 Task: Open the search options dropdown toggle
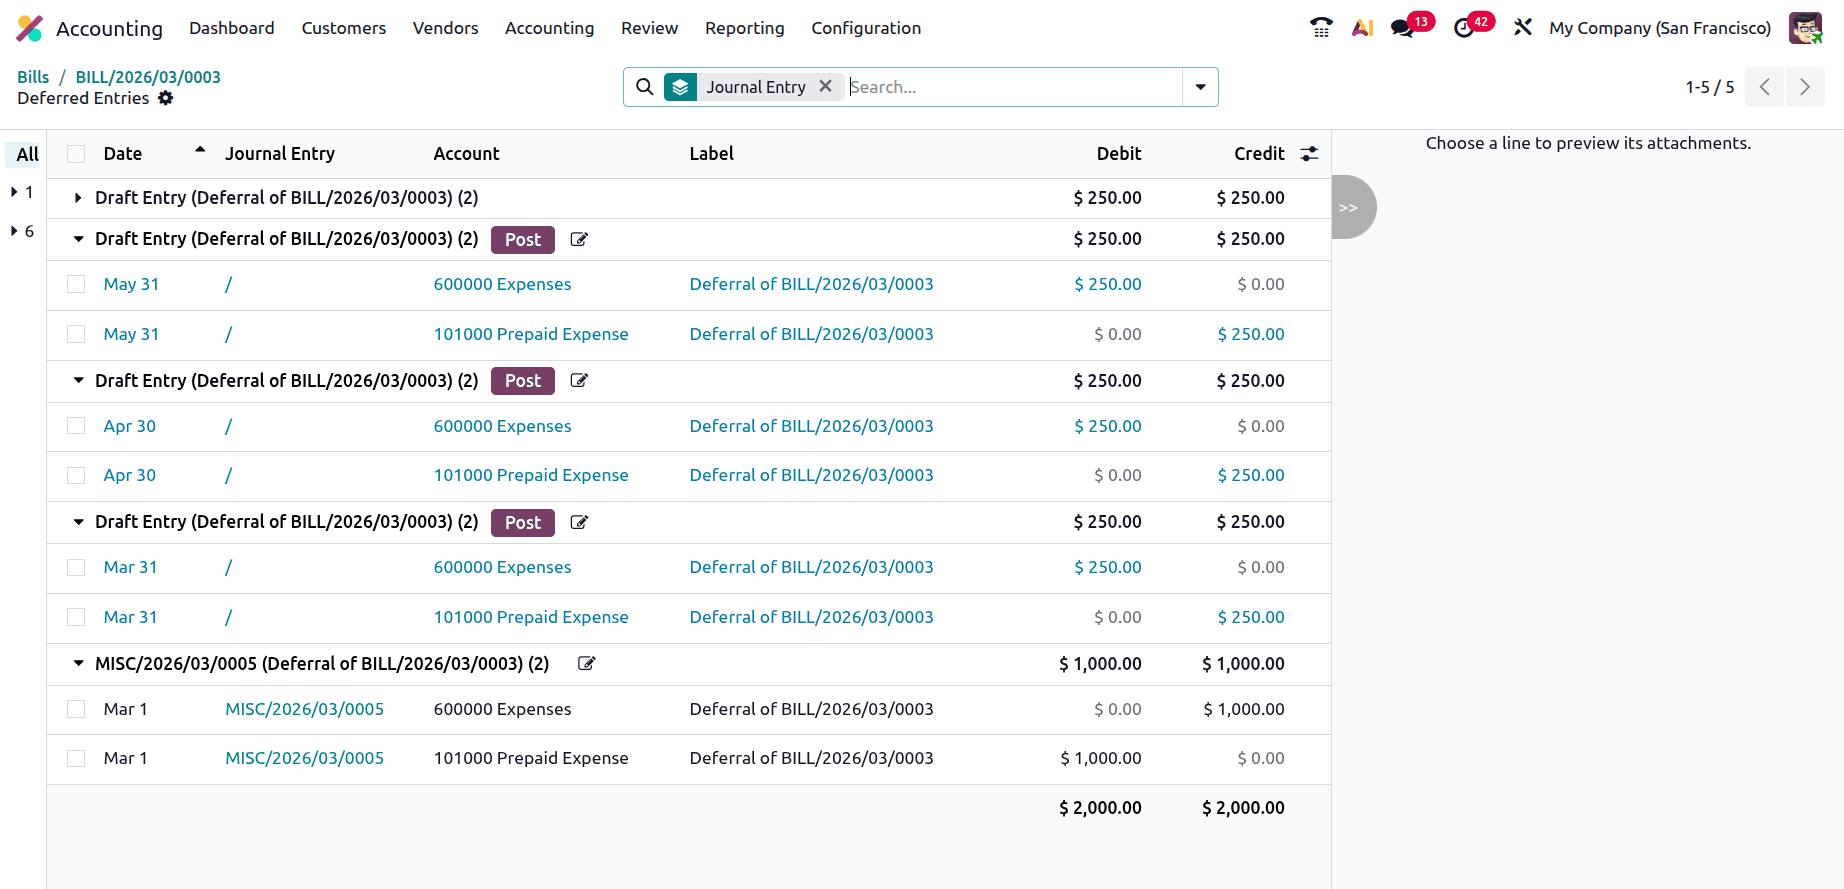(1200, 87)
